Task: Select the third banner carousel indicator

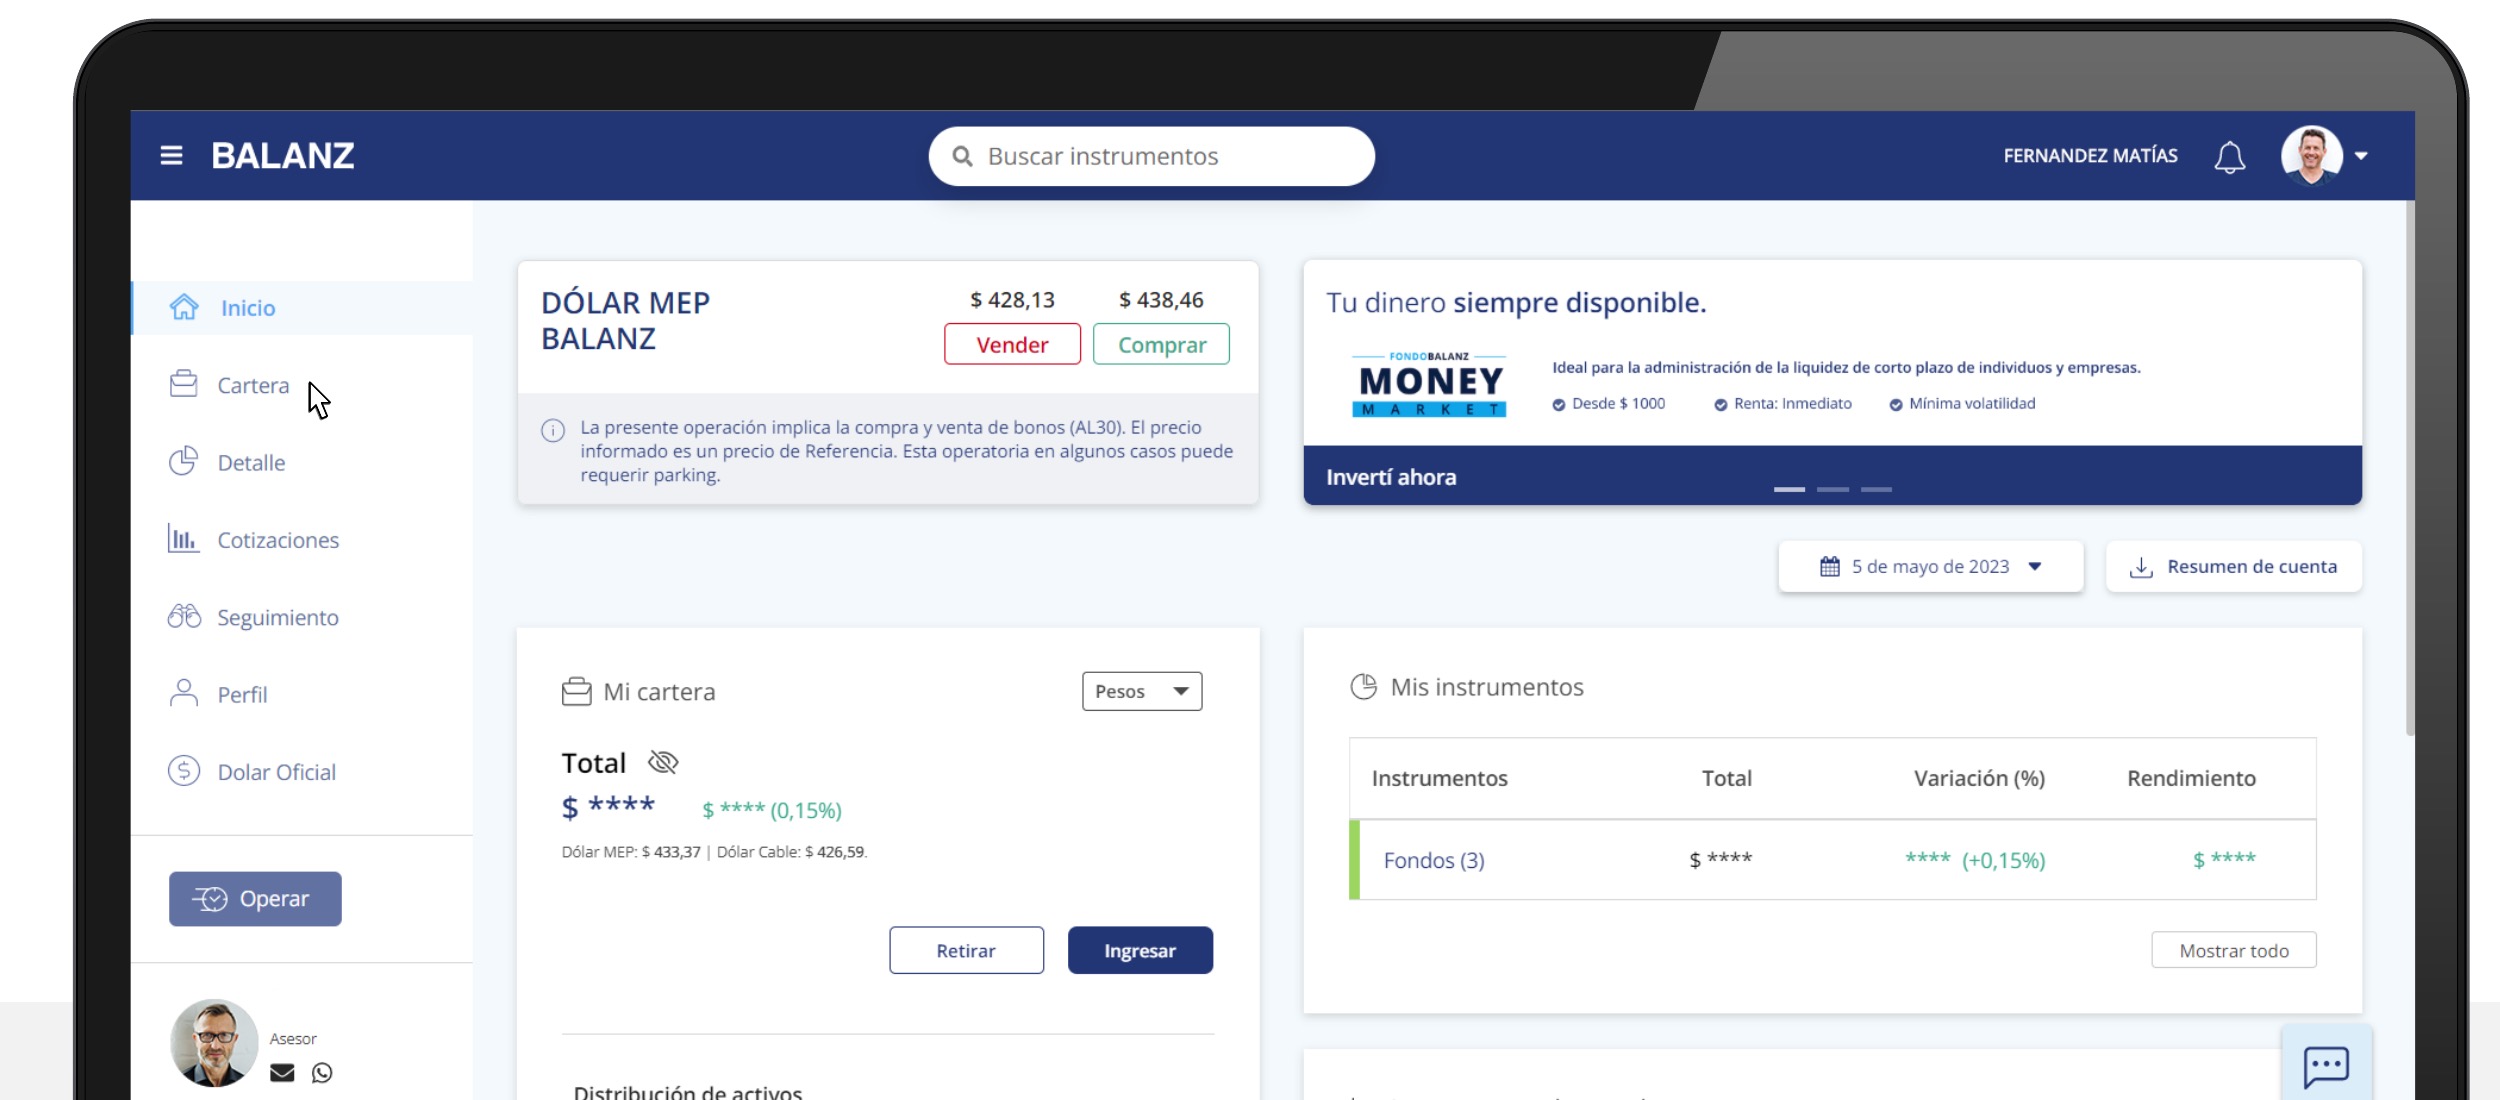Action: [x=1876, y=489]
